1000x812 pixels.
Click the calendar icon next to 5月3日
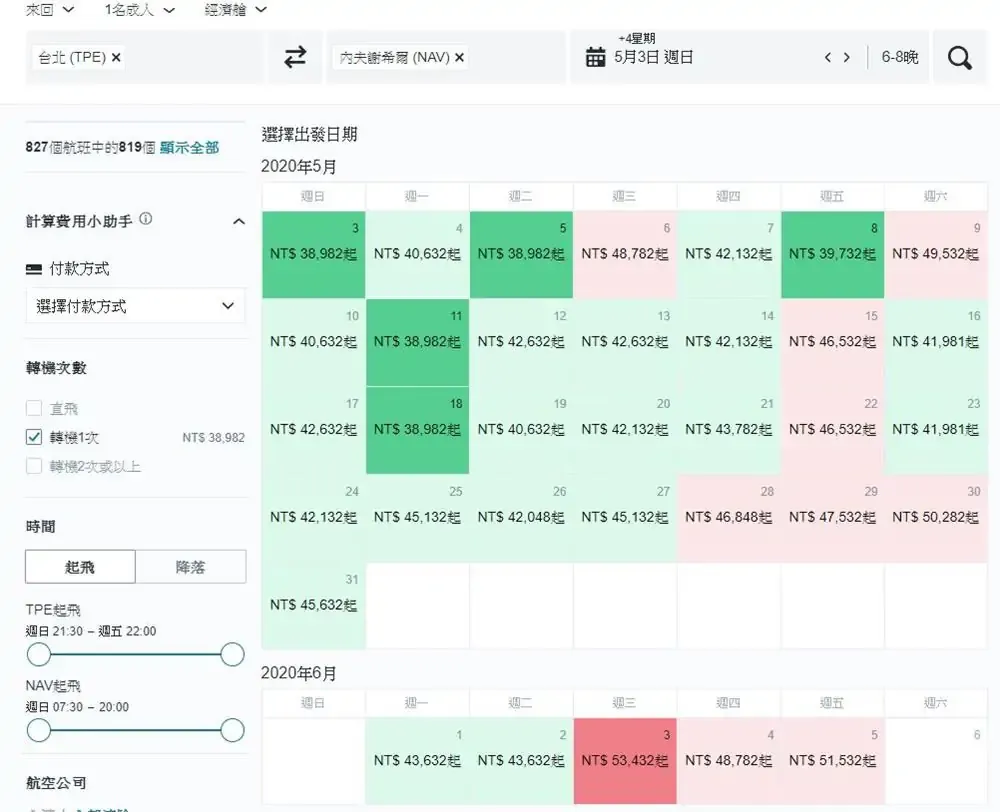[x=593, y=57]
